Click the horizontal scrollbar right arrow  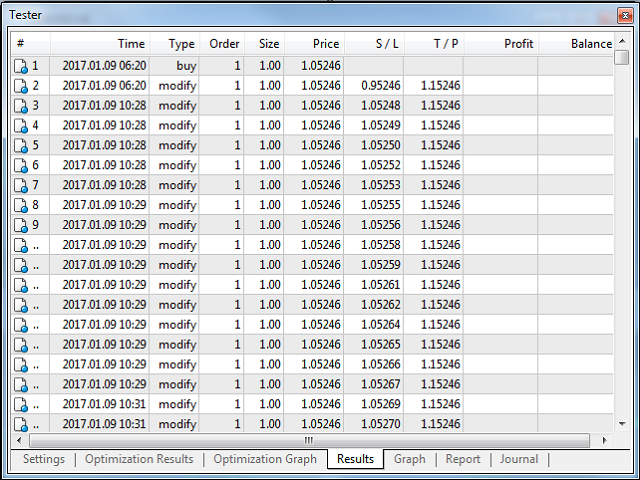(x=605, y=440)
